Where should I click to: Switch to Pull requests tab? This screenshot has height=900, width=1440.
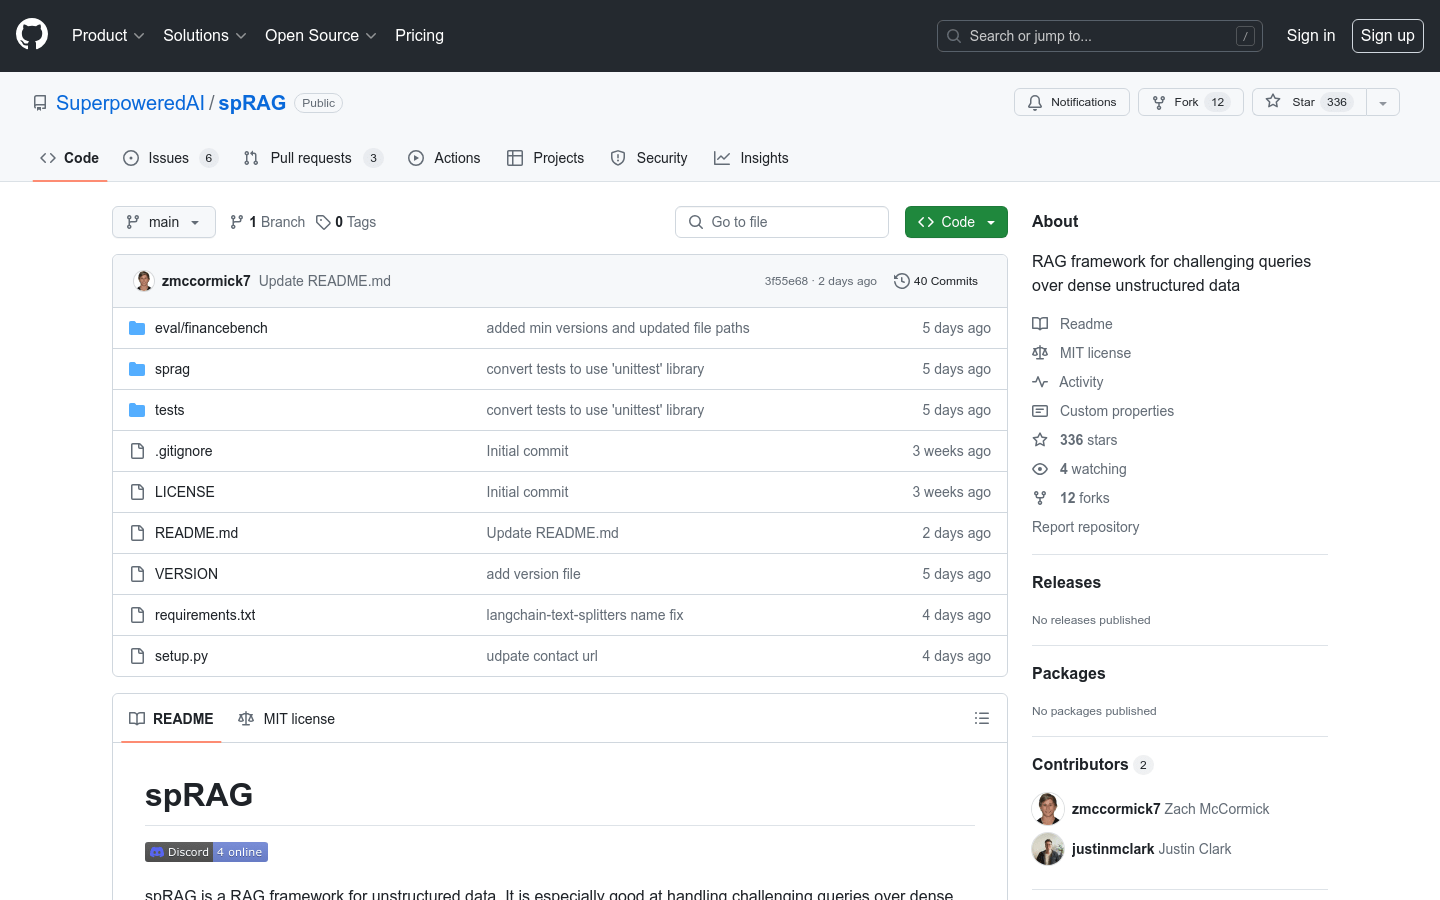(x=313, y=158)
